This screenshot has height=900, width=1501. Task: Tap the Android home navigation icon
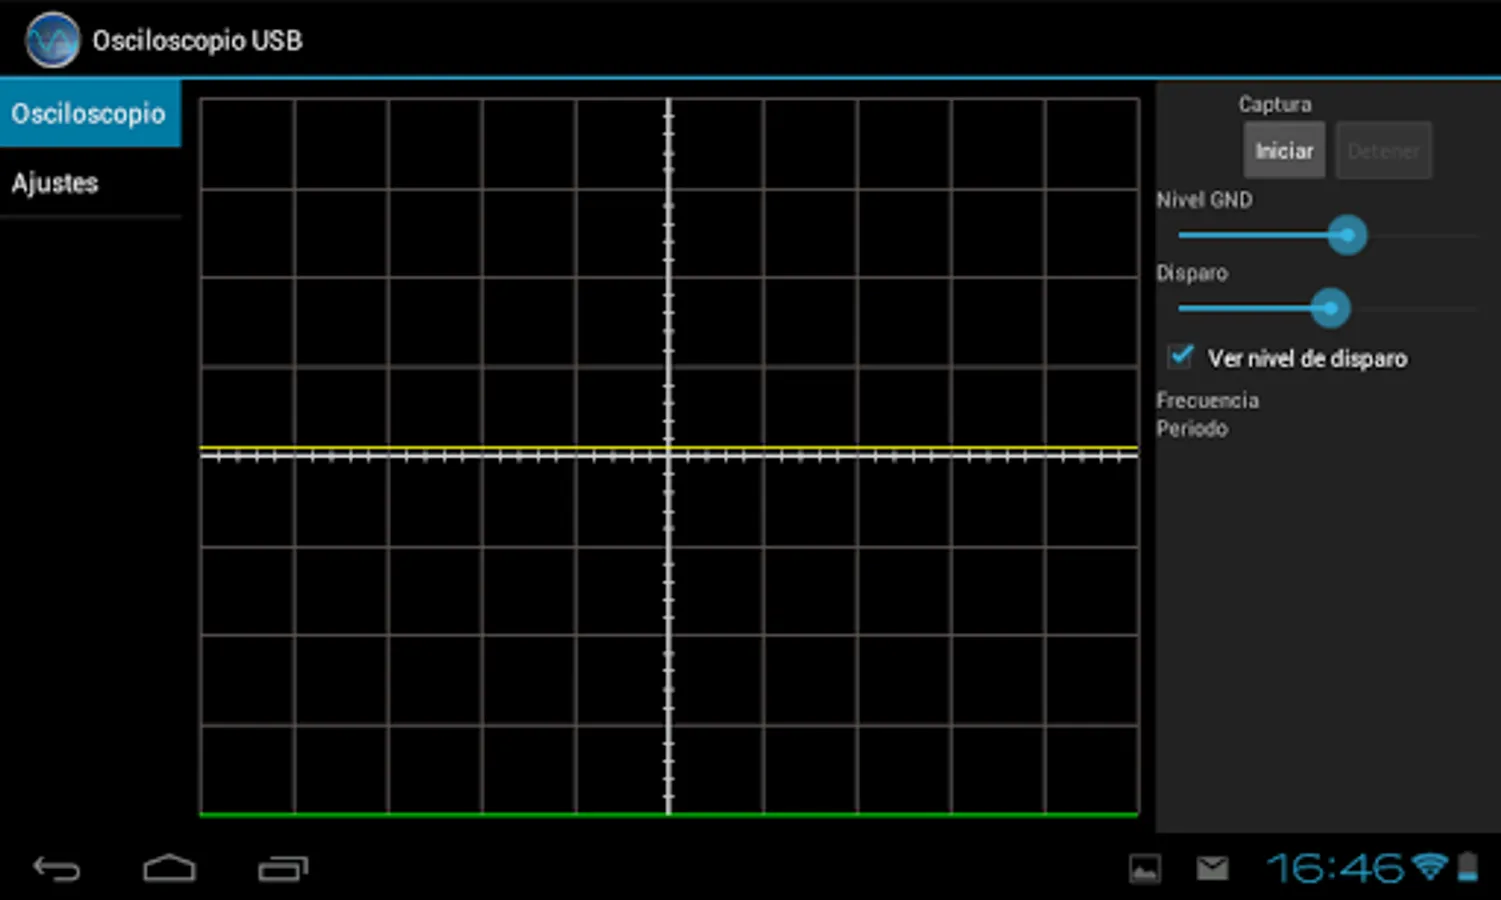tap(169, 868)
